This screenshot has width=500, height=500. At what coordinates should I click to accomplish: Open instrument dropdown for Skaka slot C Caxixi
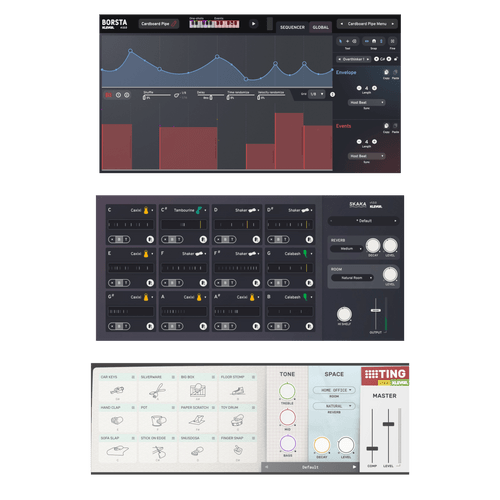[152, 210]
